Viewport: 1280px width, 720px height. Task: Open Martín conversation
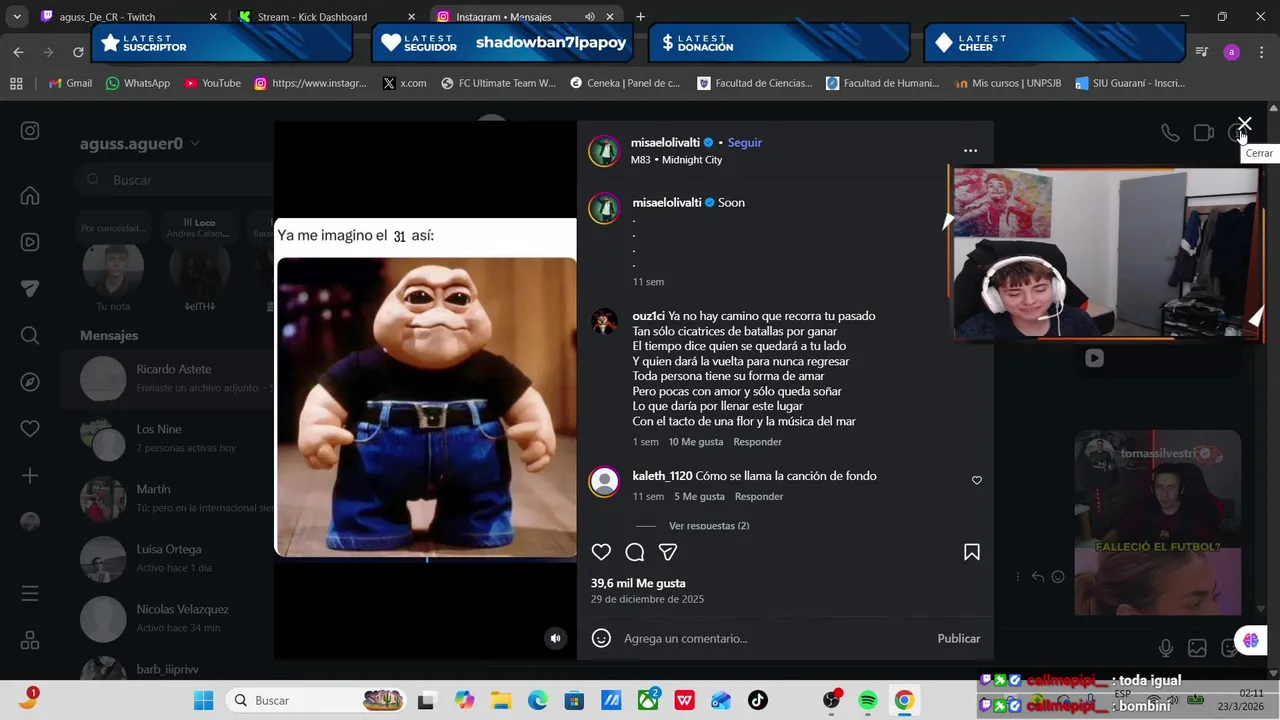point(168,499)
